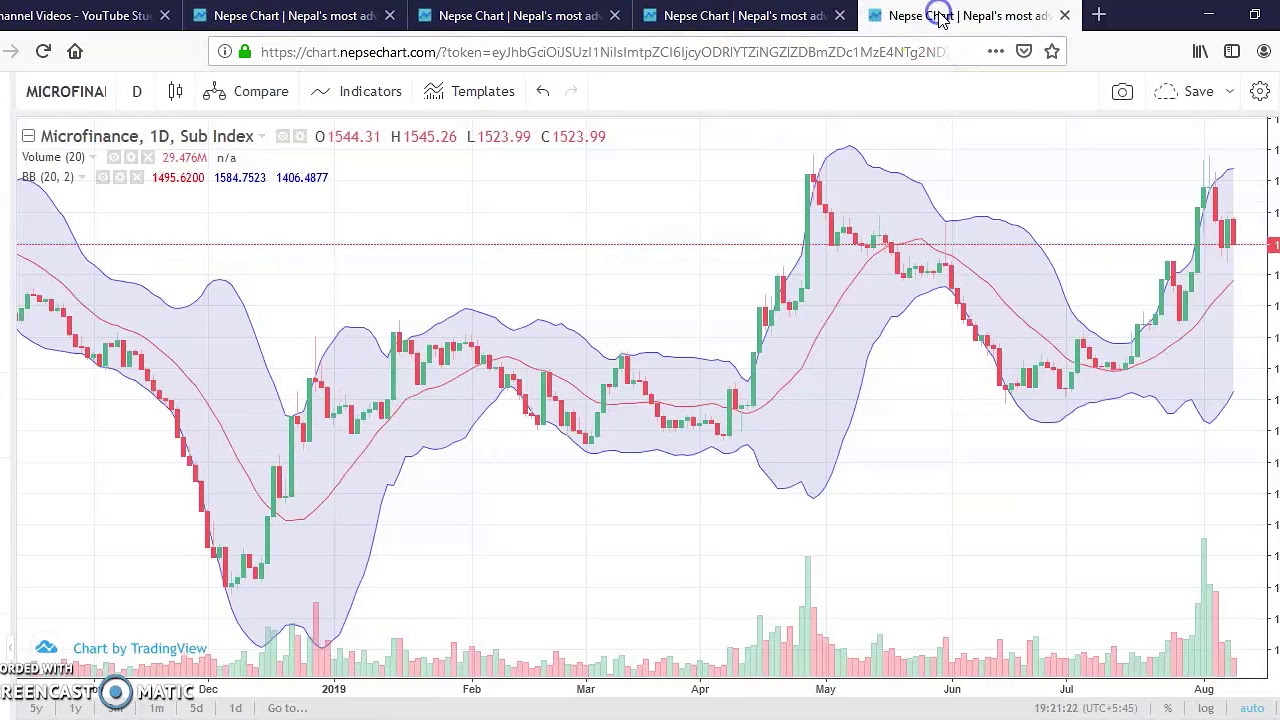Image resolution: width=1280 pixels, height=720 pixels.
Task: Open the Templates menu
Action: point(469,91)
